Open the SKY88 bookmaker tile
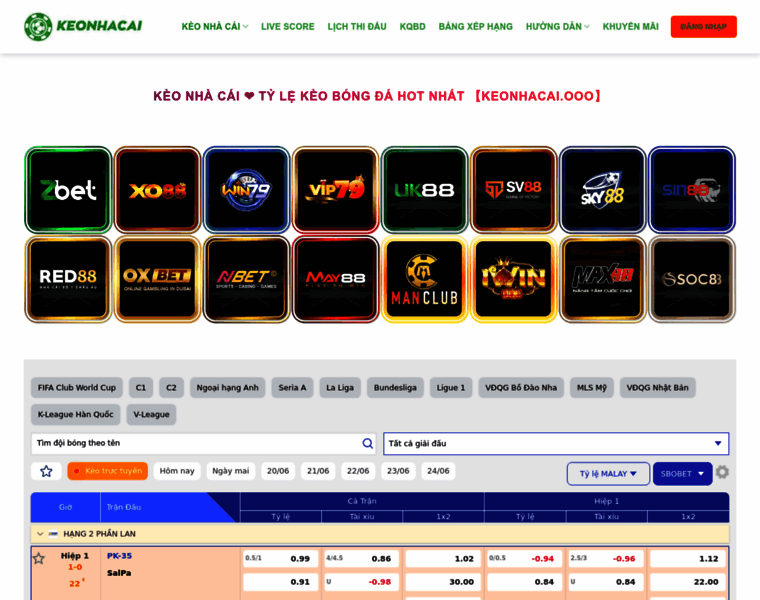Viewport: 760px width, 600px height. (x=602, y=190)
